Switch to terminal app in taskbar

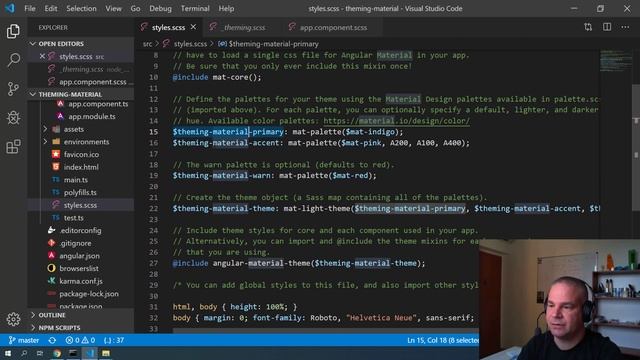click(x=73, y=353)
